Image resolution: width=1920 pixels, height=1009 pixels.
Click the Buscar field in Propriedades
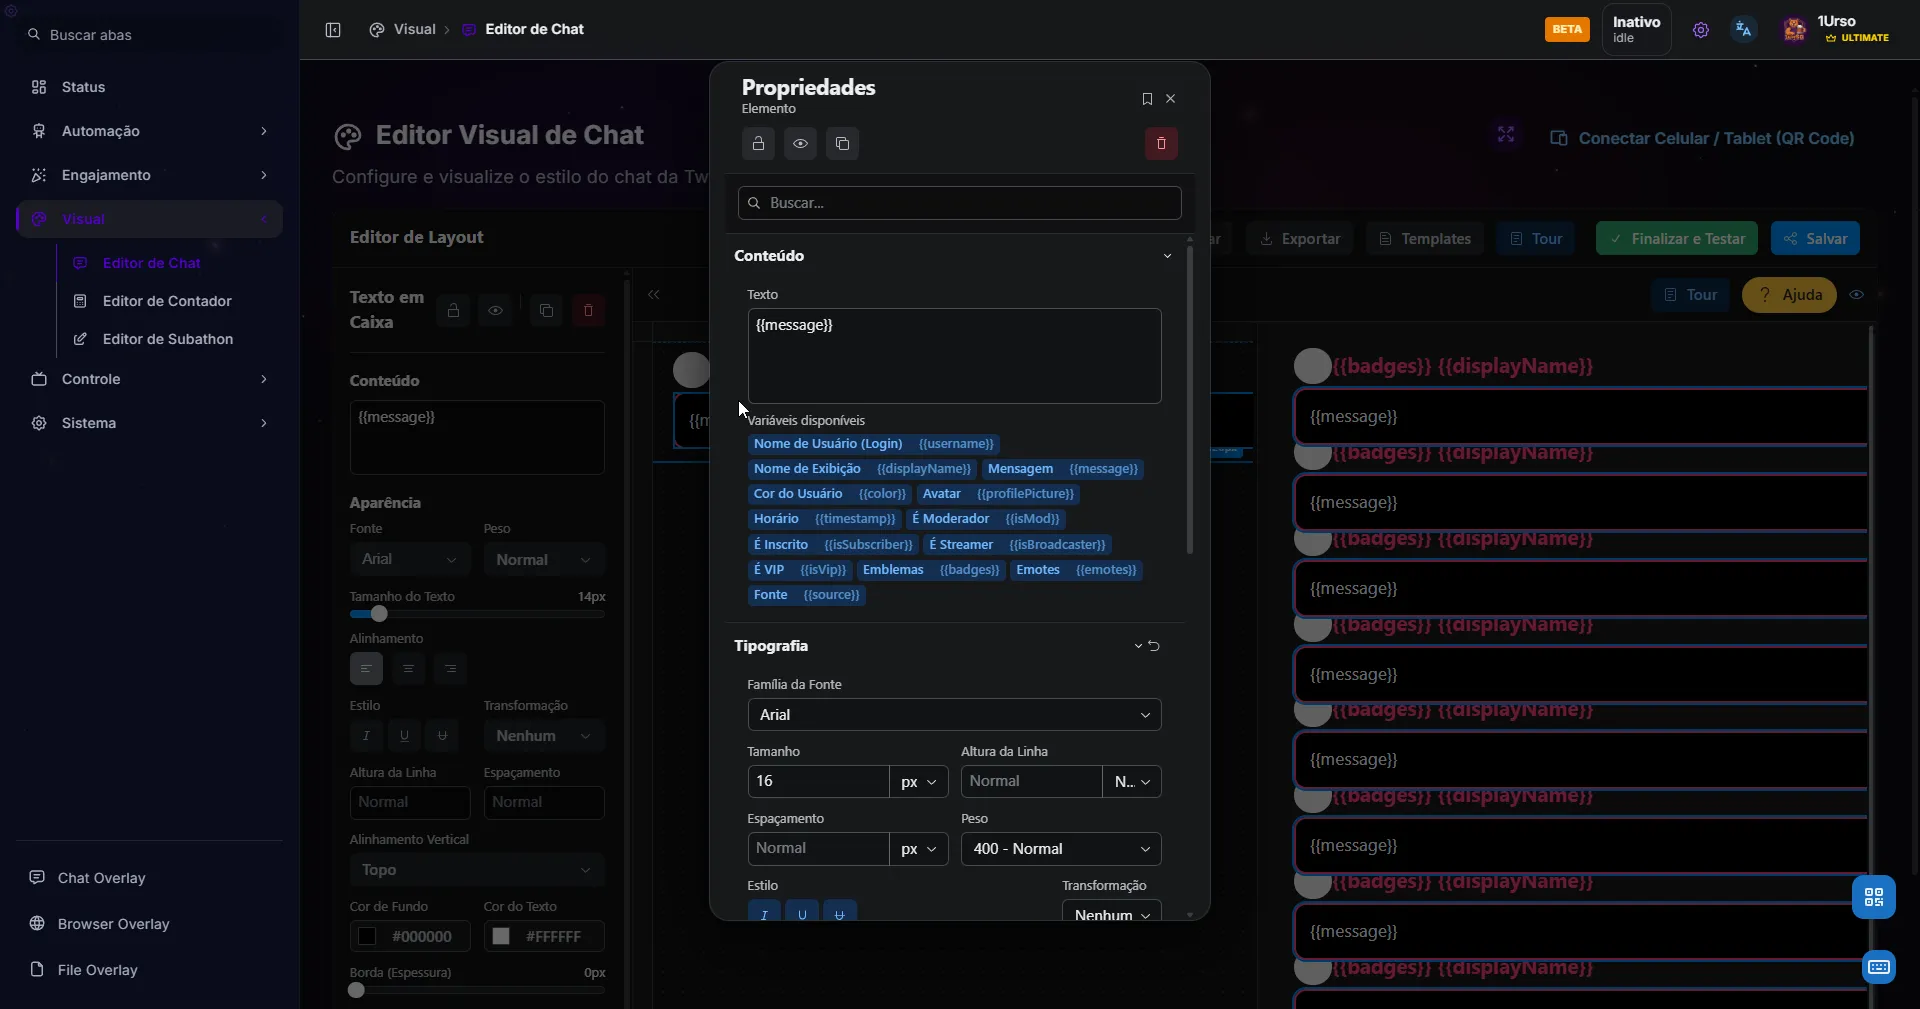click(x=960, y=203)
